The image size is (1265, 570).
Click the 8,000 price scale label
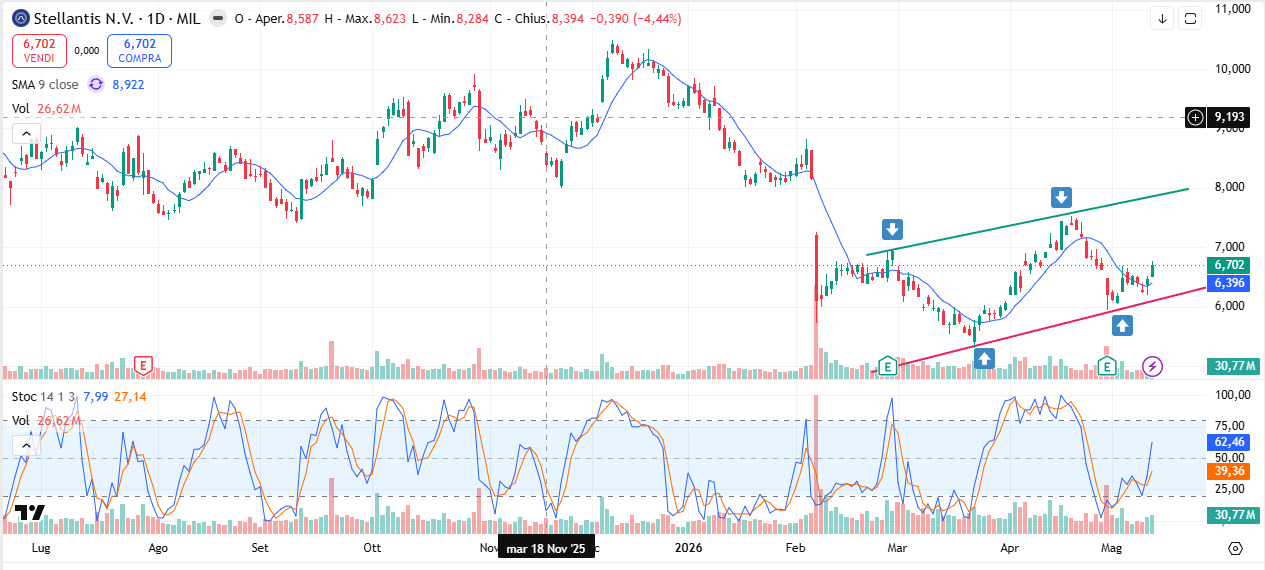coord(1230,187)
